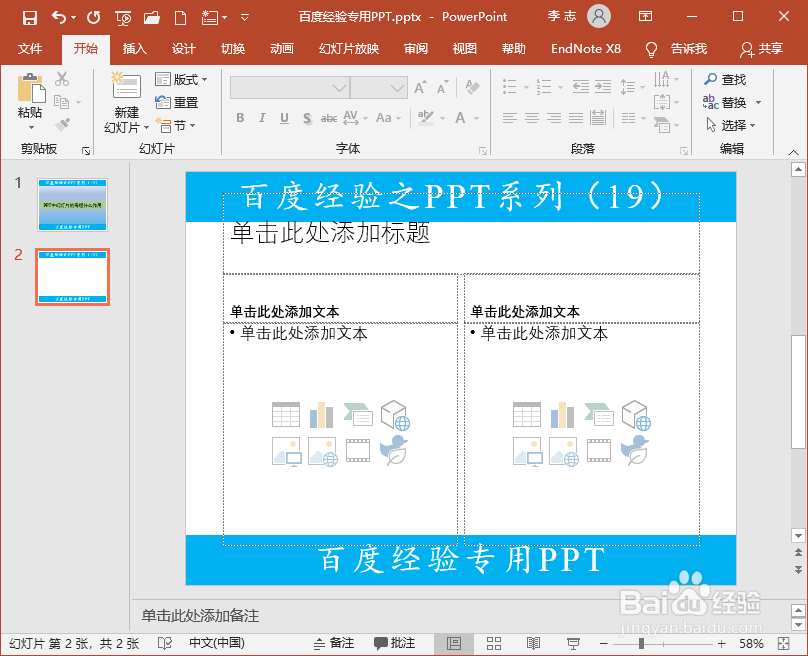Collapse the ribbon with the chevron
Viewport: 808px width, 656px height.
coord(794,152)
